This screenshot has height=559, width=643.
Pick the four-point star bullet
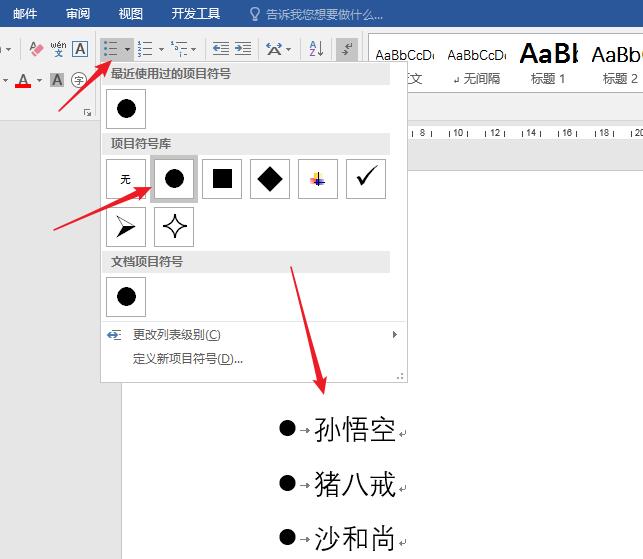tap(174, 228)
